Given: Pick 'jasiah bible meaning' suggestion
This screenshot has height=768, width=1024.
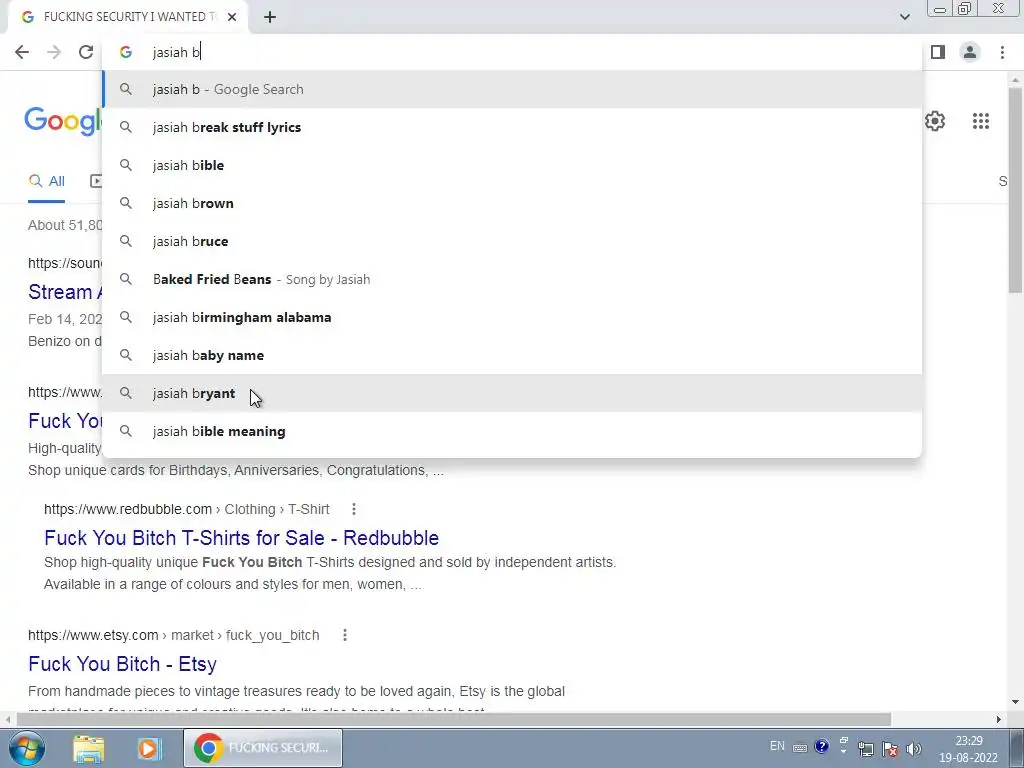Looking at the screenshot, I should tap(512, 431).
